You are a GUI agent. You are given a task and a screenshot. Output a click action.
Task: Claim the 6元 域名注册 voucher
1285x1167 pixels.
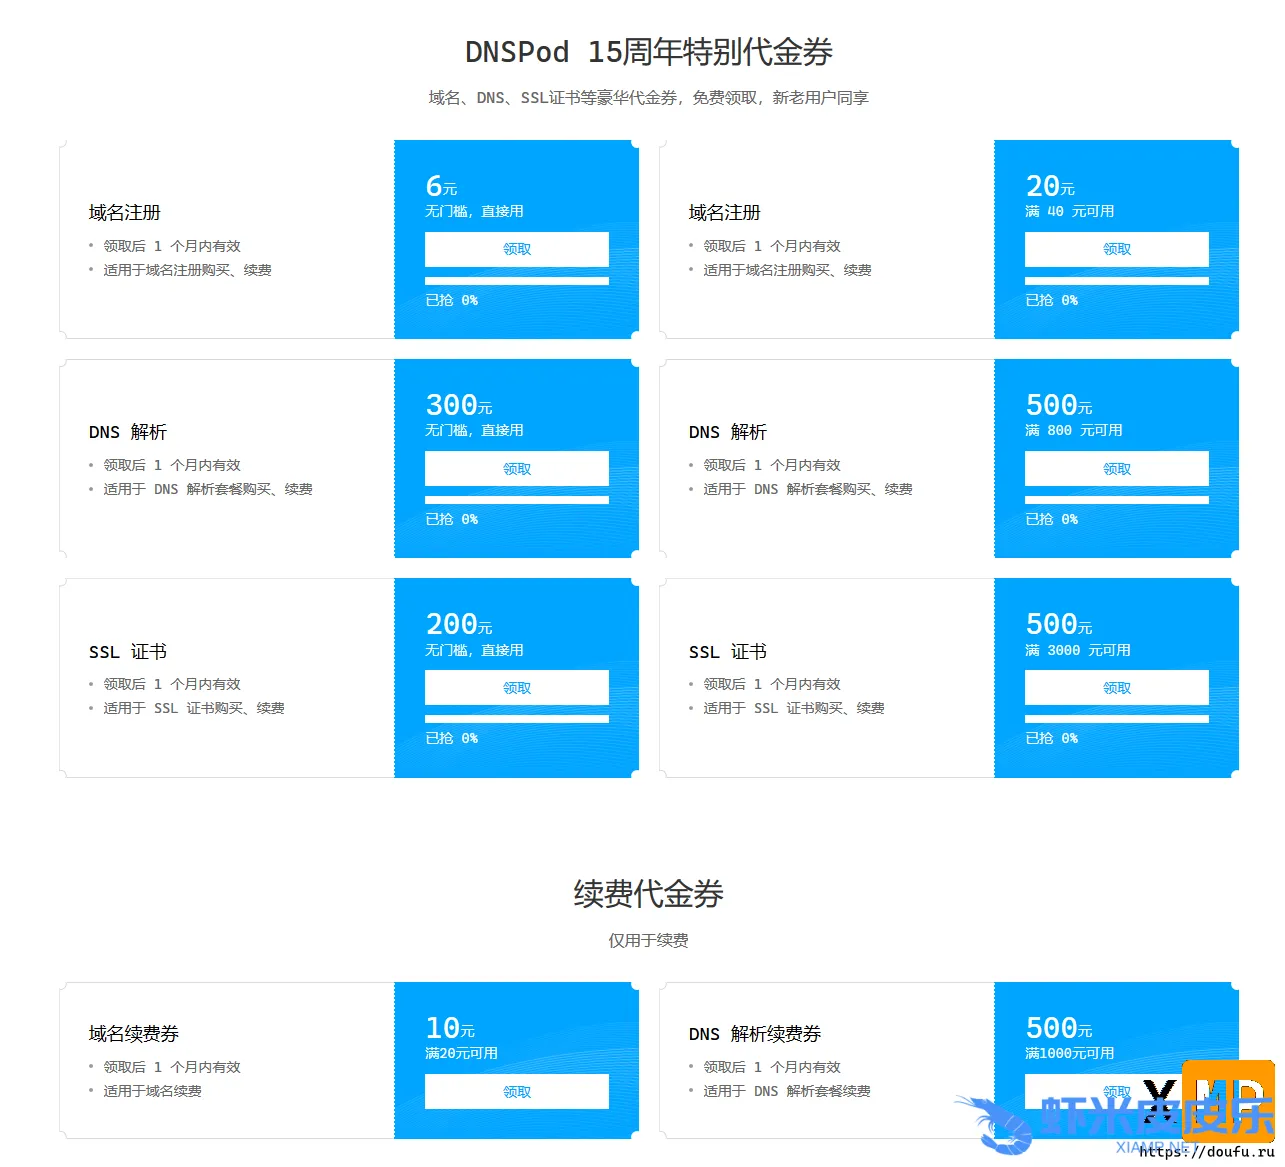coord(517,249)
